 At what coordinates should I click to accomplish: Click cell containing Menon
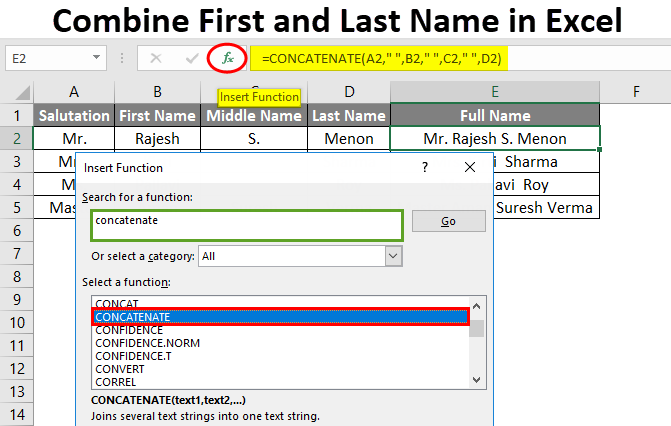pos(349,139)
